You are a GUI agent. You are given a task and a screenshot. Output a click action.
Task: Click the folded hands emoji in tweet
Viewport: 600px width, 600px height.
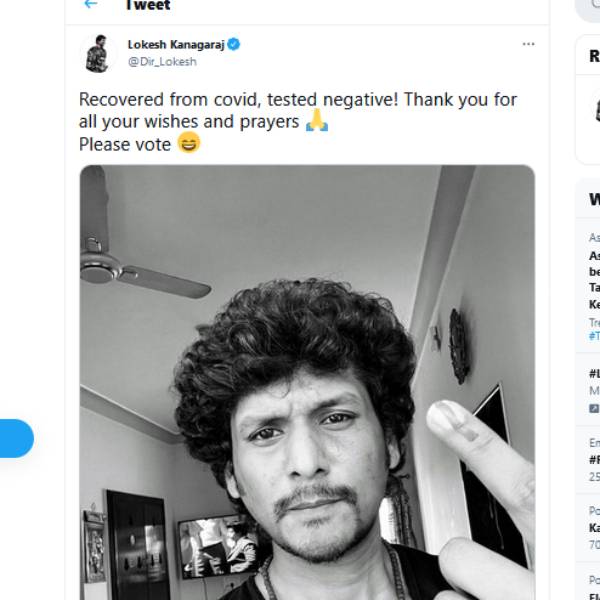pyautogui.click(x=317, y=120)
